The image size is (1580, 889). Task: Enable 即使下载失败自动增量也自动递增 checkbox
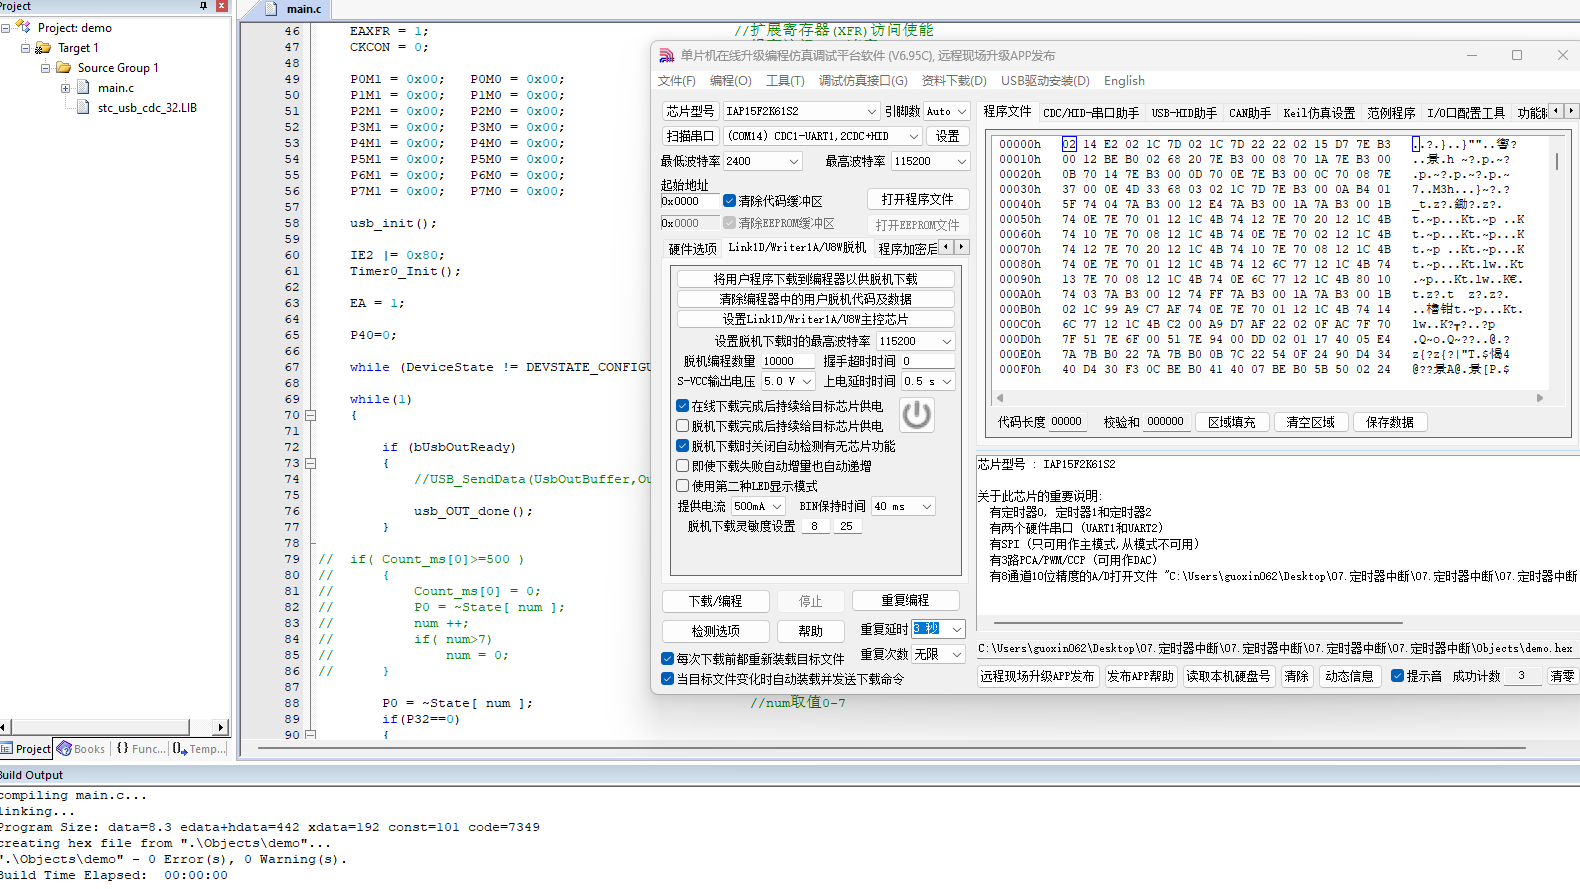coord(682,466)
